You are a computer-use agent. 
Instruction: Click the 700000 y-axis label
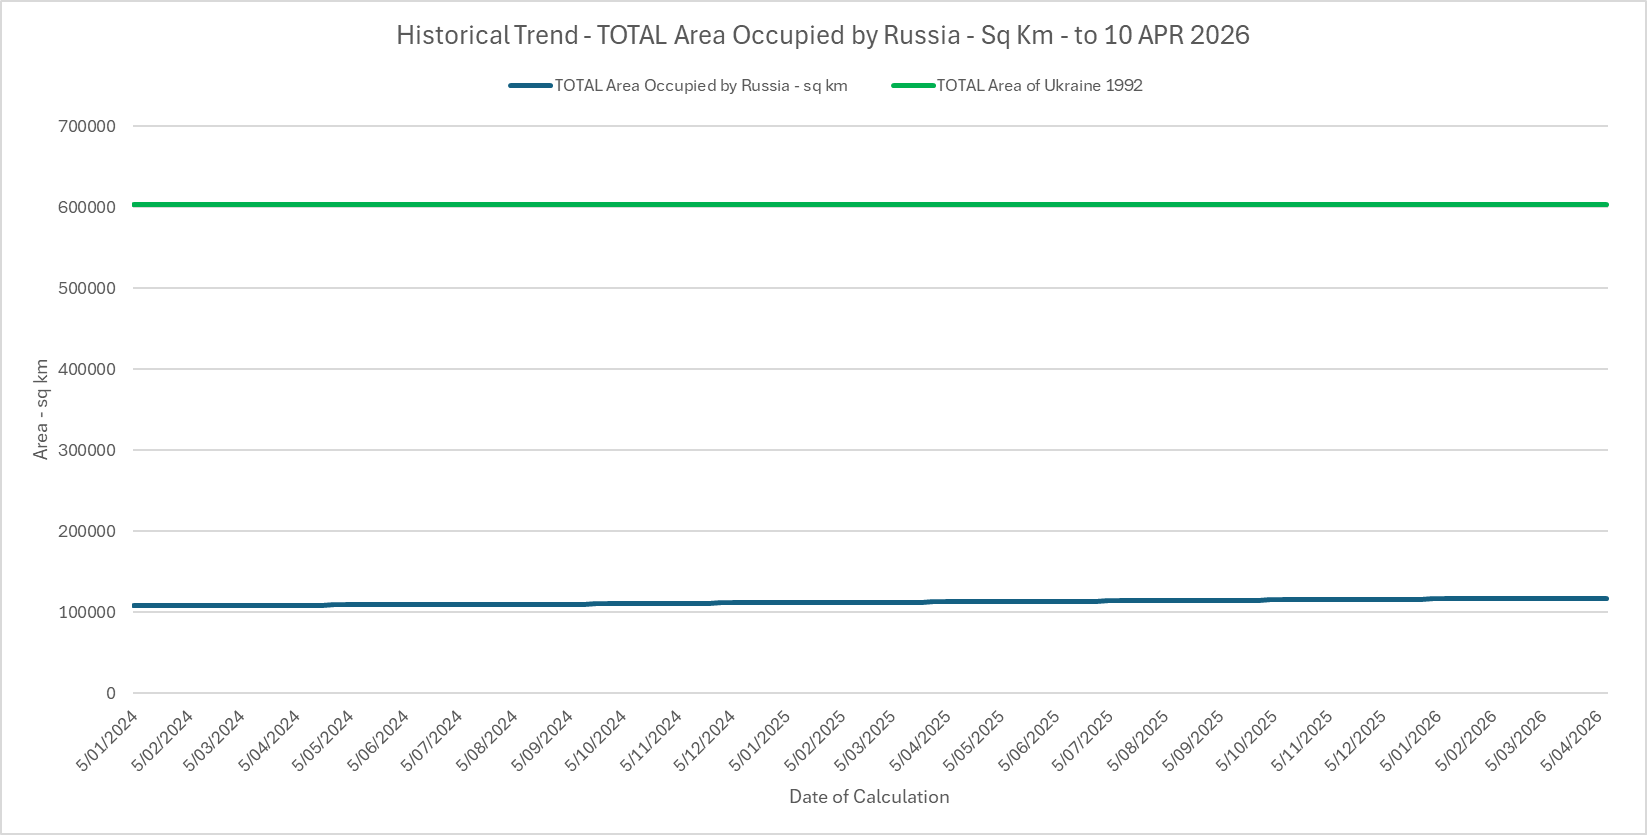click(x=88, y=126)
